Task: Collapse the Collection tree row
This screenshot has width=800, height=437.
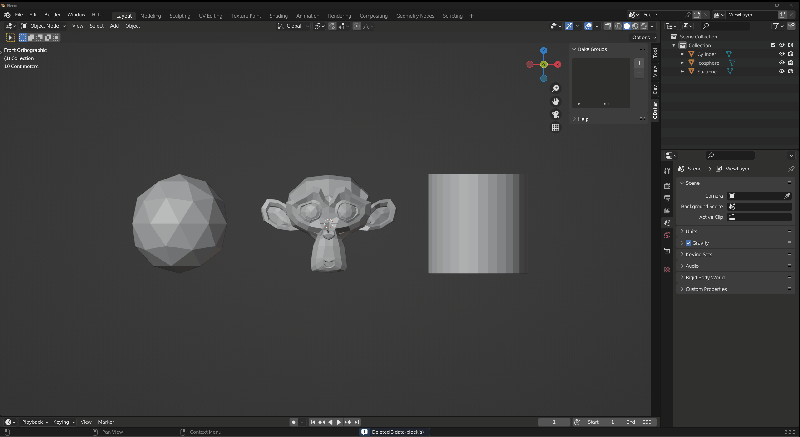Action: click(x=674, y=45)
